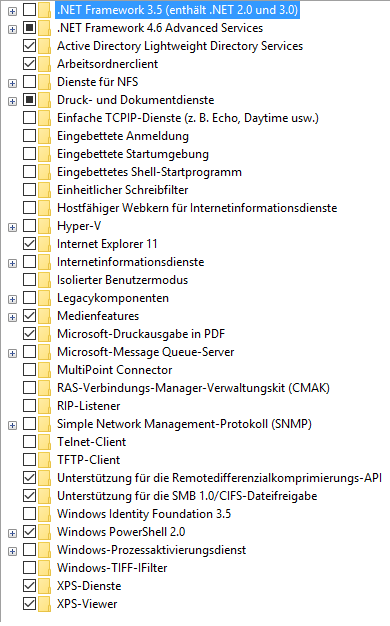
Task: Click folder icon next to Legacykomponenten
Action: (45, 298)
